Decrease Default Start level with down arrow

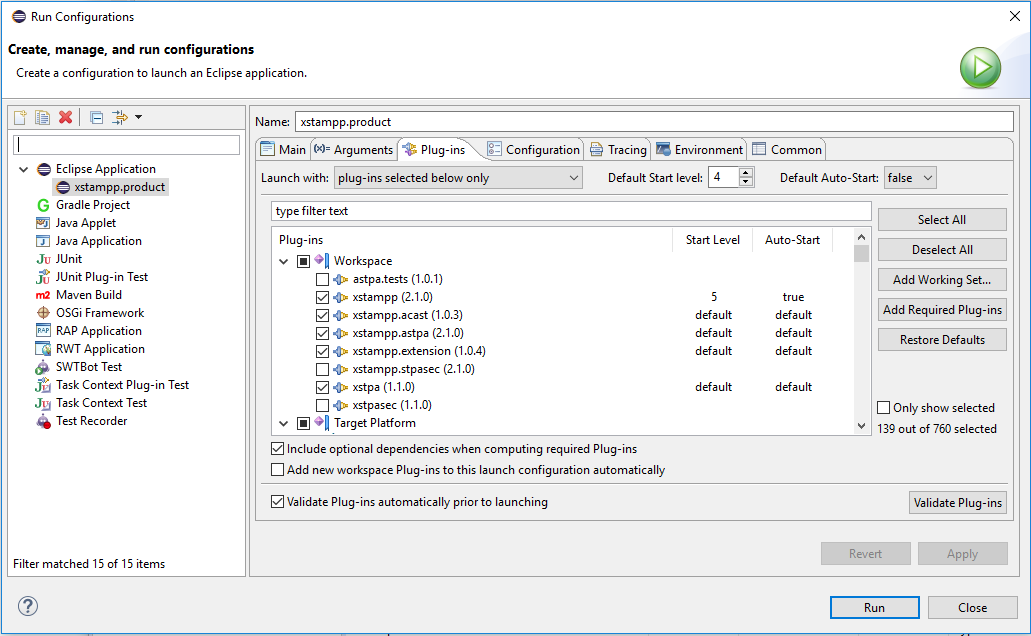click(x=746, y=182)
